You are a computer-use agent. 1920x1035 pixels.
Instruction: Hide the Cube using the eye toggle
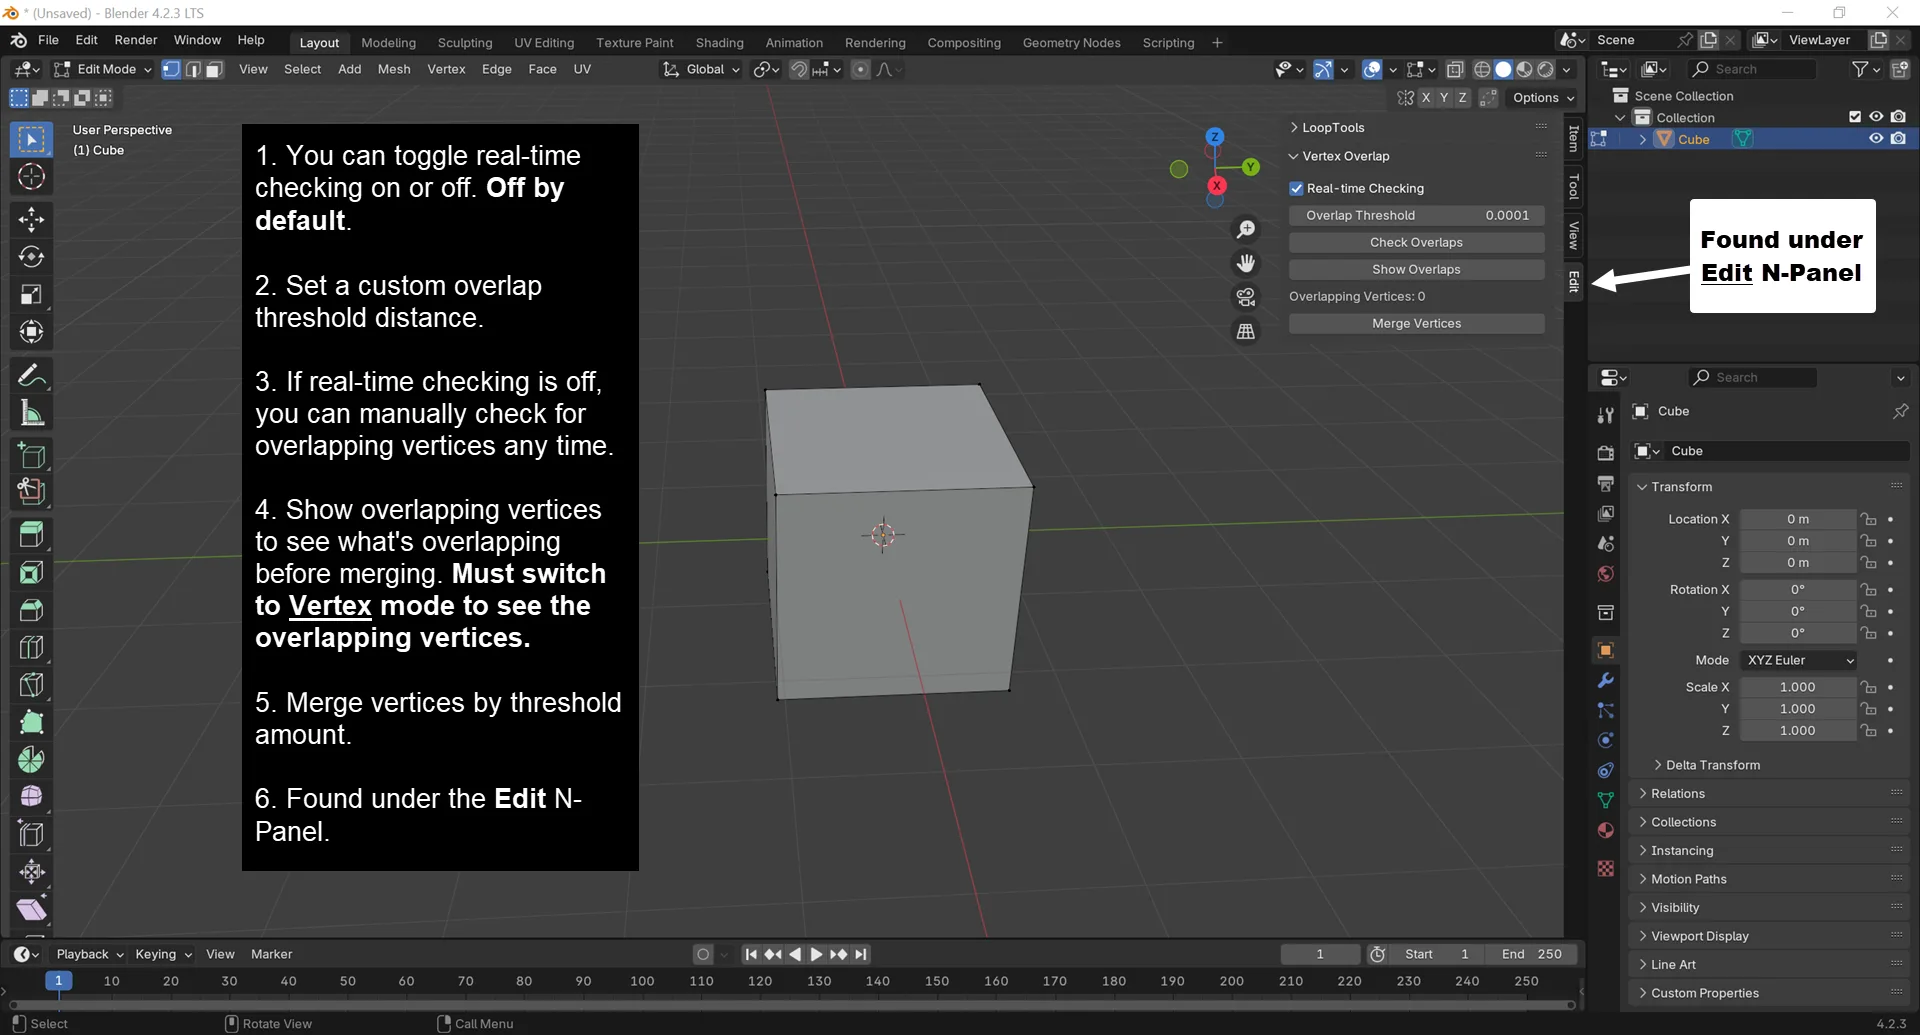click(1877, 138)
